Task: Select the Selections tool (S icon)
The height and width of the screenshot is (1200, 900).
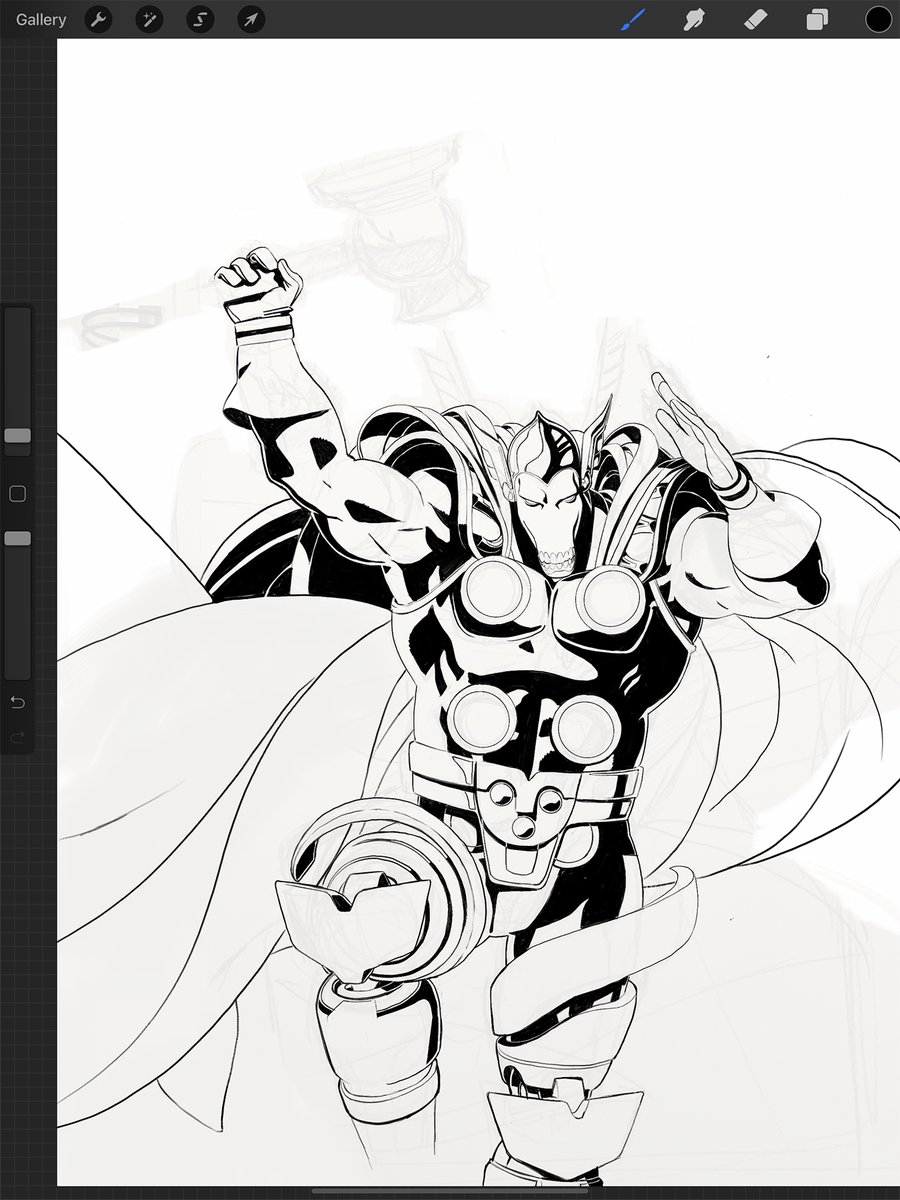Action: [200, 19]
